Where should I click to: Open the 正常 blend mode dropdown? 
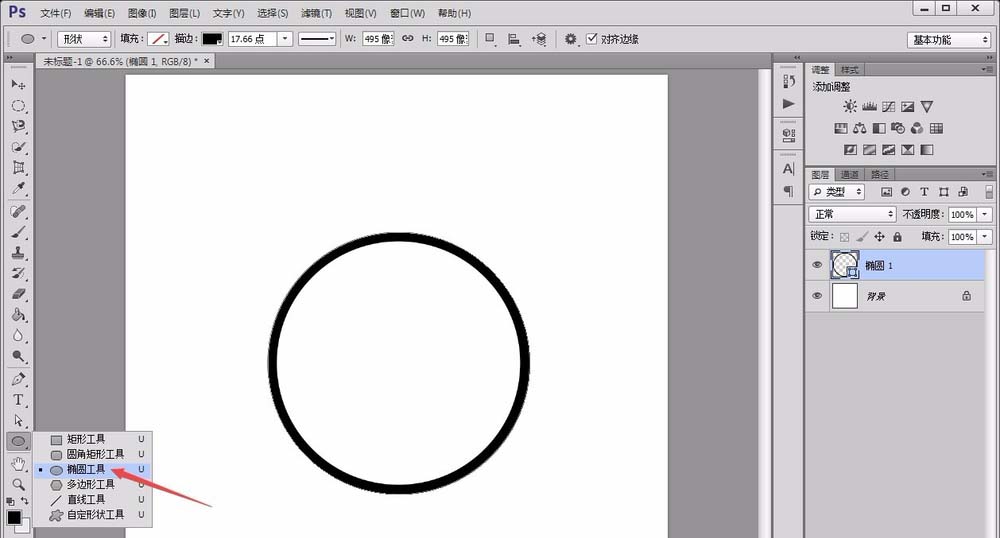pos(853,214)
